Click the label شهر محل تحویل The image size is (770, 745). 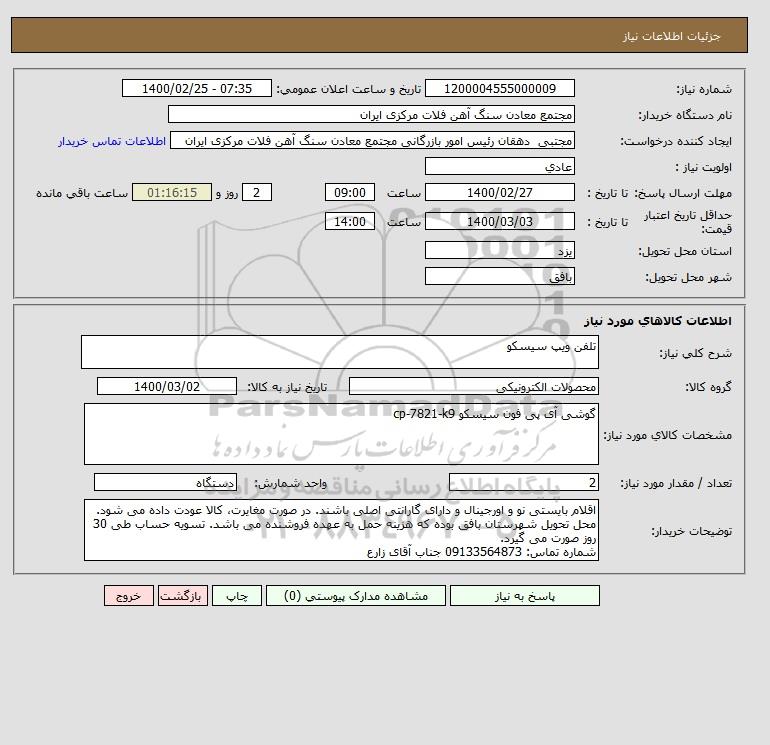[688, 277]
